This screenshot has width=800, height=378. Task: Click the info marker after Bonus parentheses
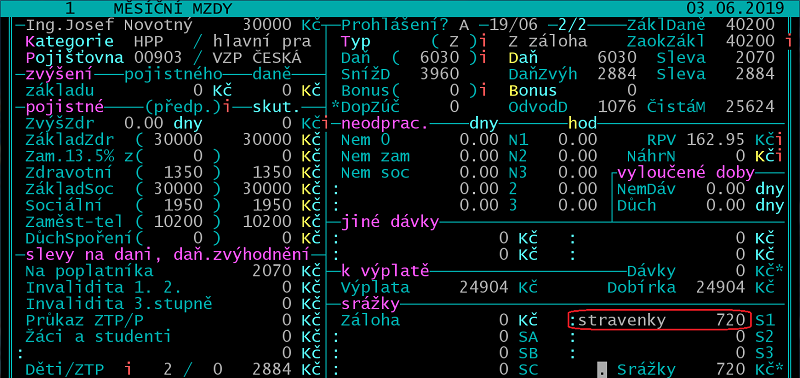coord(483,91)
